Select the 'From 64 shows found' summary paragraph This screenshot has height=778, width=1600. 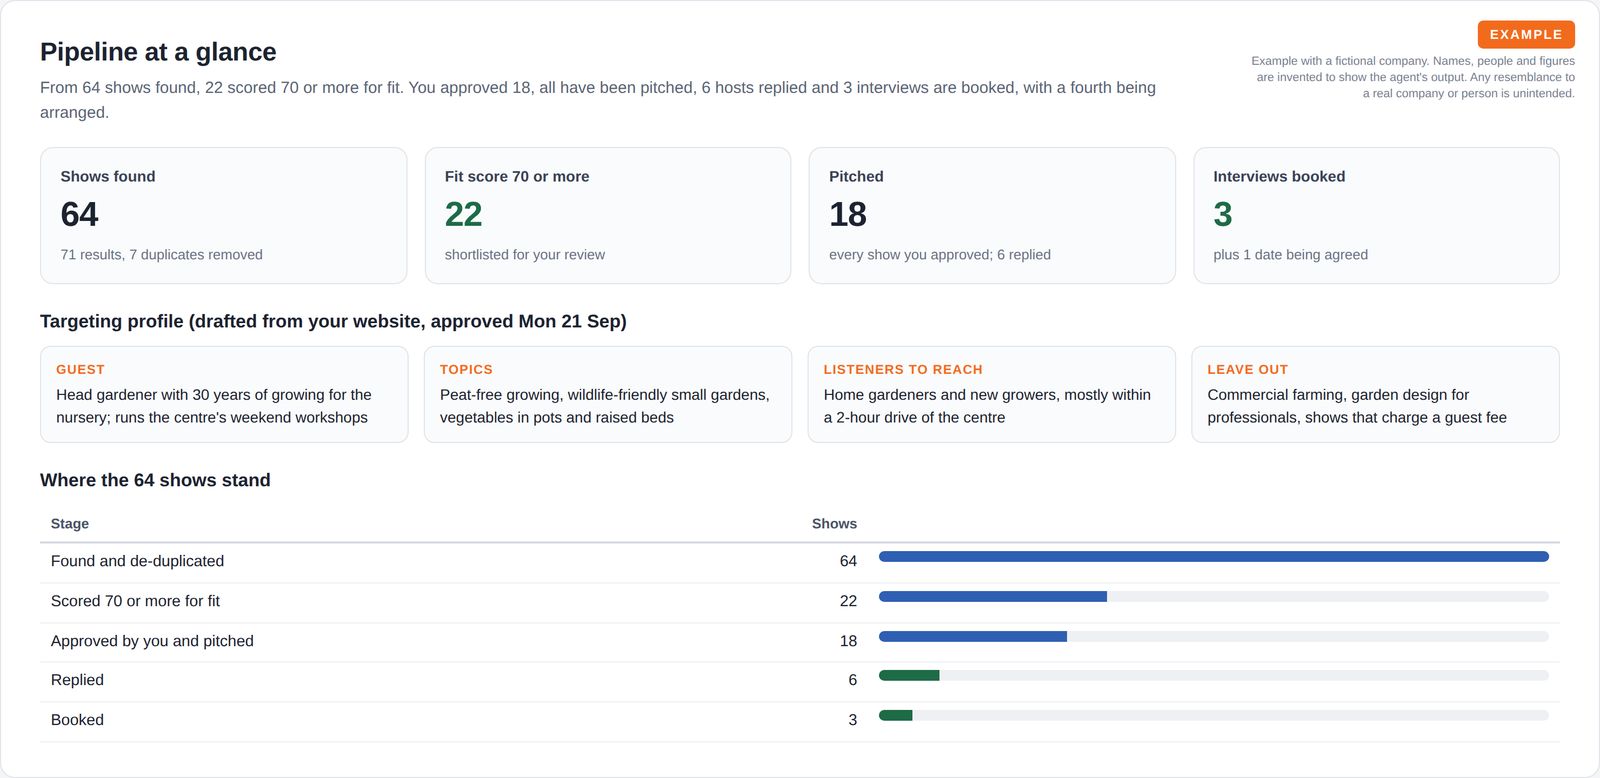click(598, 100)
